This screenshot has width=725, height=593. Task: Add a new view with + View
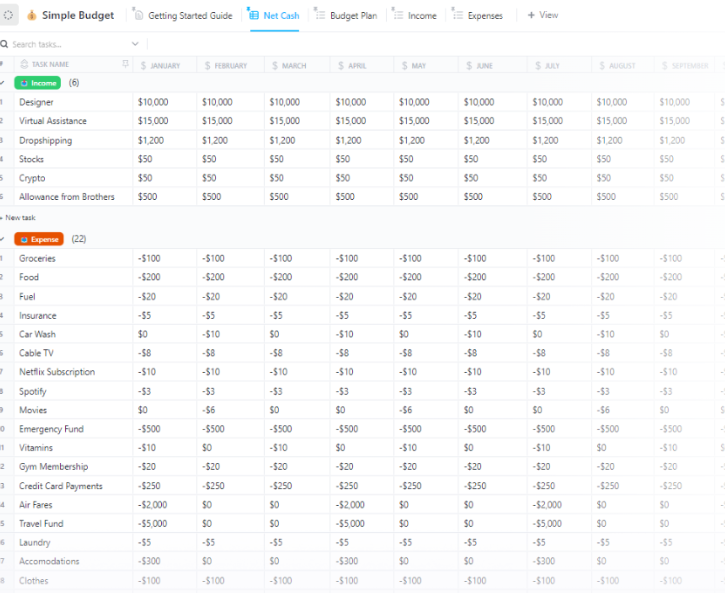pos(543,16)
